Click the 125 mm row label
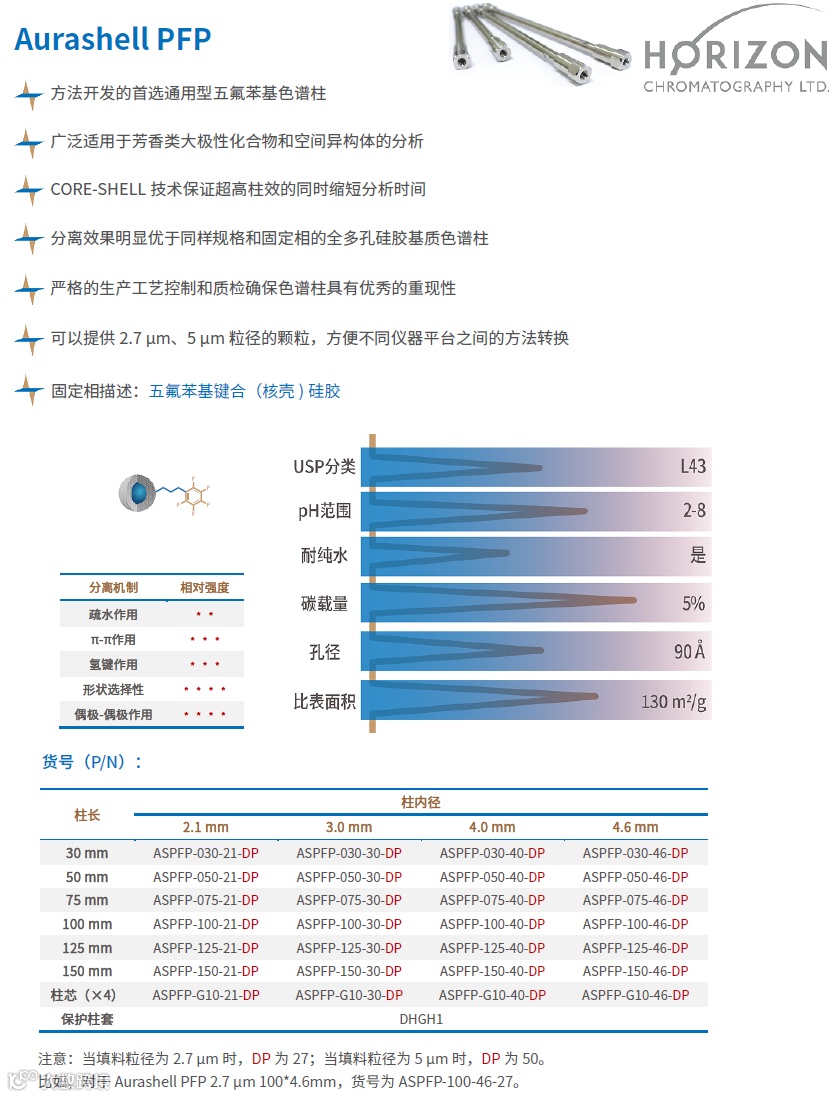 pos(87,948)
